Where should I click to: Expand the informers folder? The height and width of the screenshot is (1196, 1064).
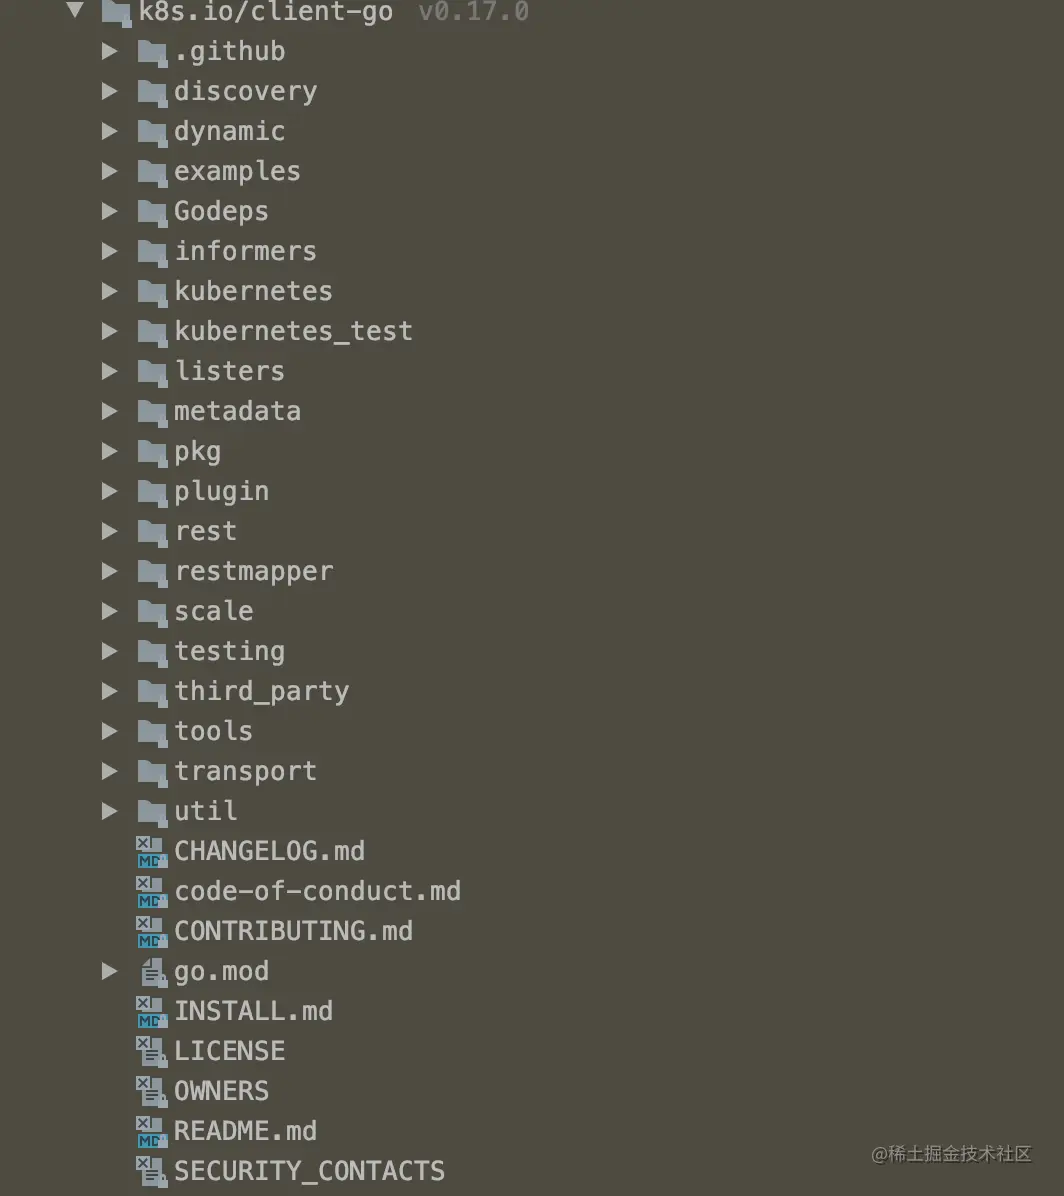click(110, 251)
